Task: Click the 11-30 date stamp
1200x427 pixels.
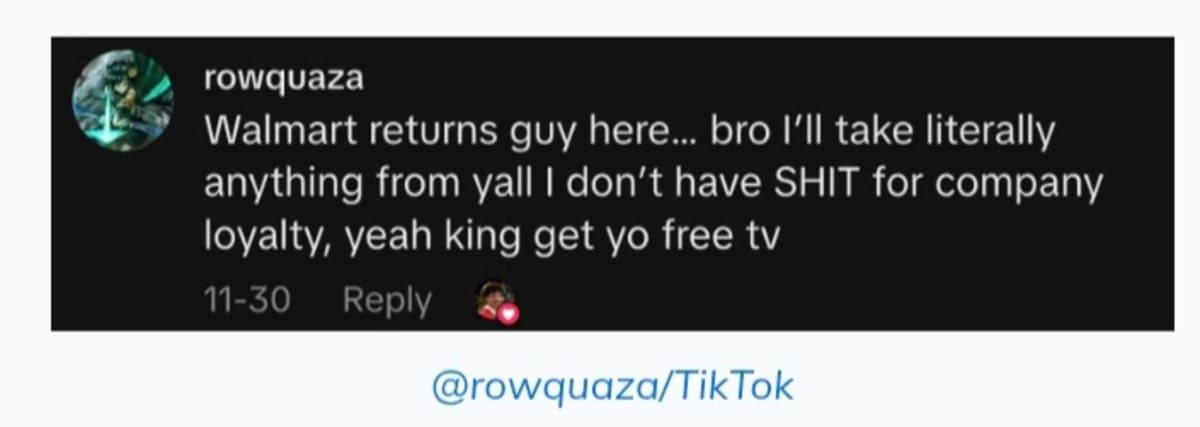Action: coord(247,299)
